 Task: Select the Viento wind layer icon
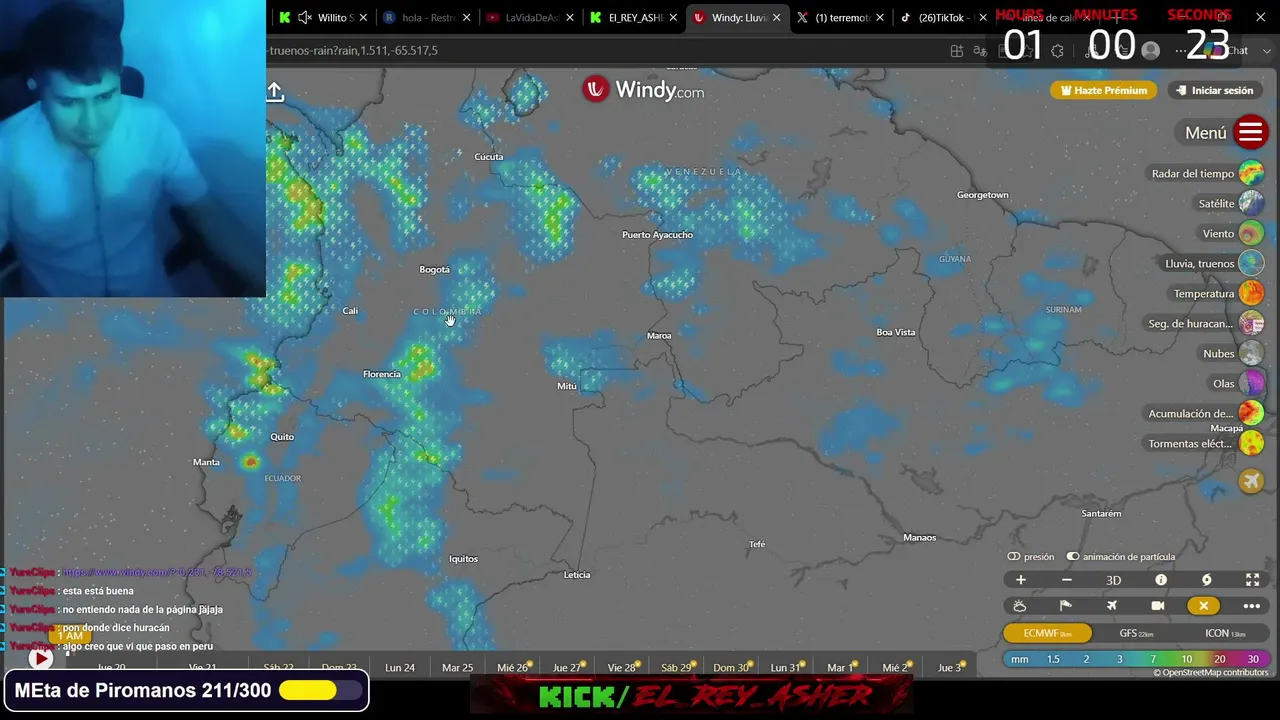(x=1251, y=233)
